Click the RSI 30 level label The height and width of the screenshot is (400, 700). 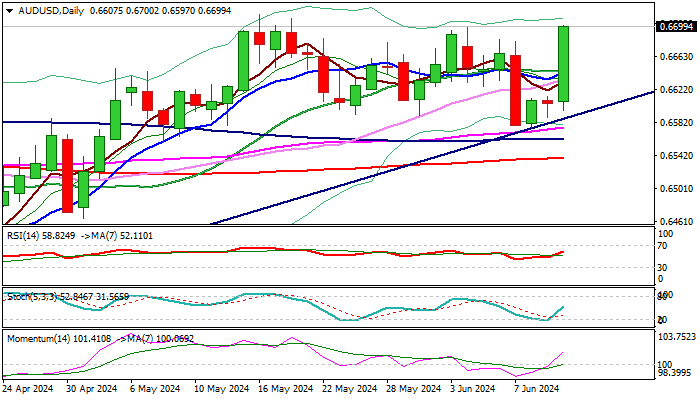[x=661, y=267]
